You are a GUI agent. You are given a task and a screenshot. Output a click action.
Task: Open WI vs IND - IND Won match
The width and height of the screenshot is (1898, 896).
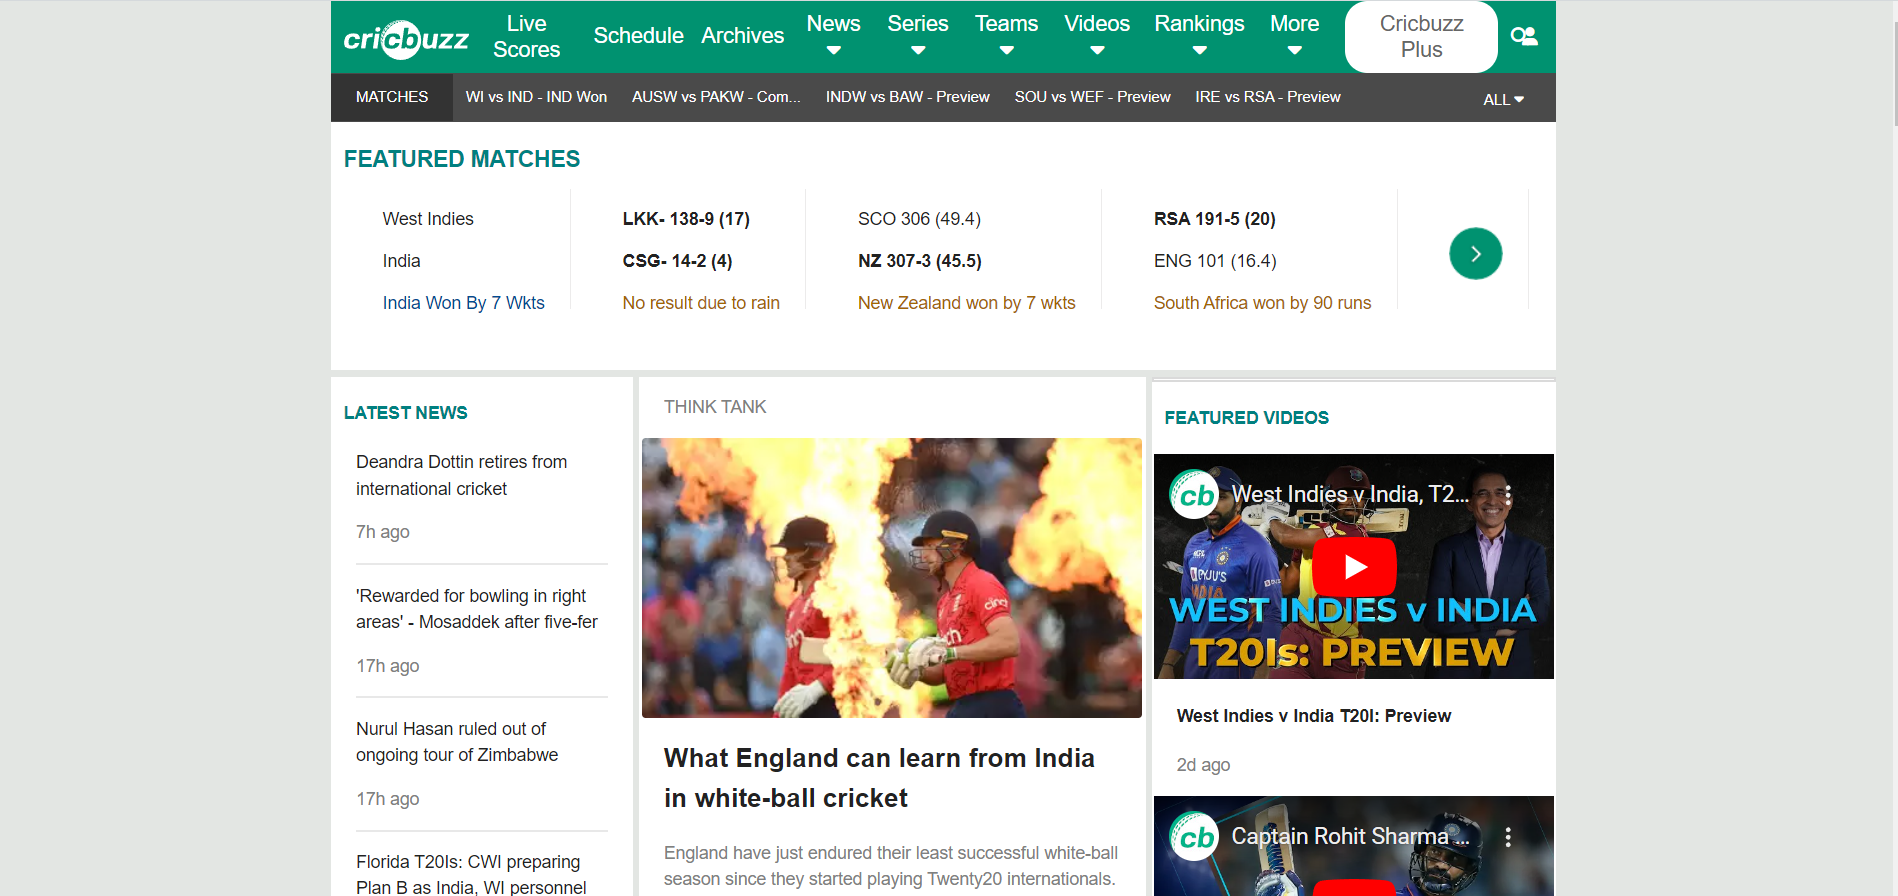[536, 97]
